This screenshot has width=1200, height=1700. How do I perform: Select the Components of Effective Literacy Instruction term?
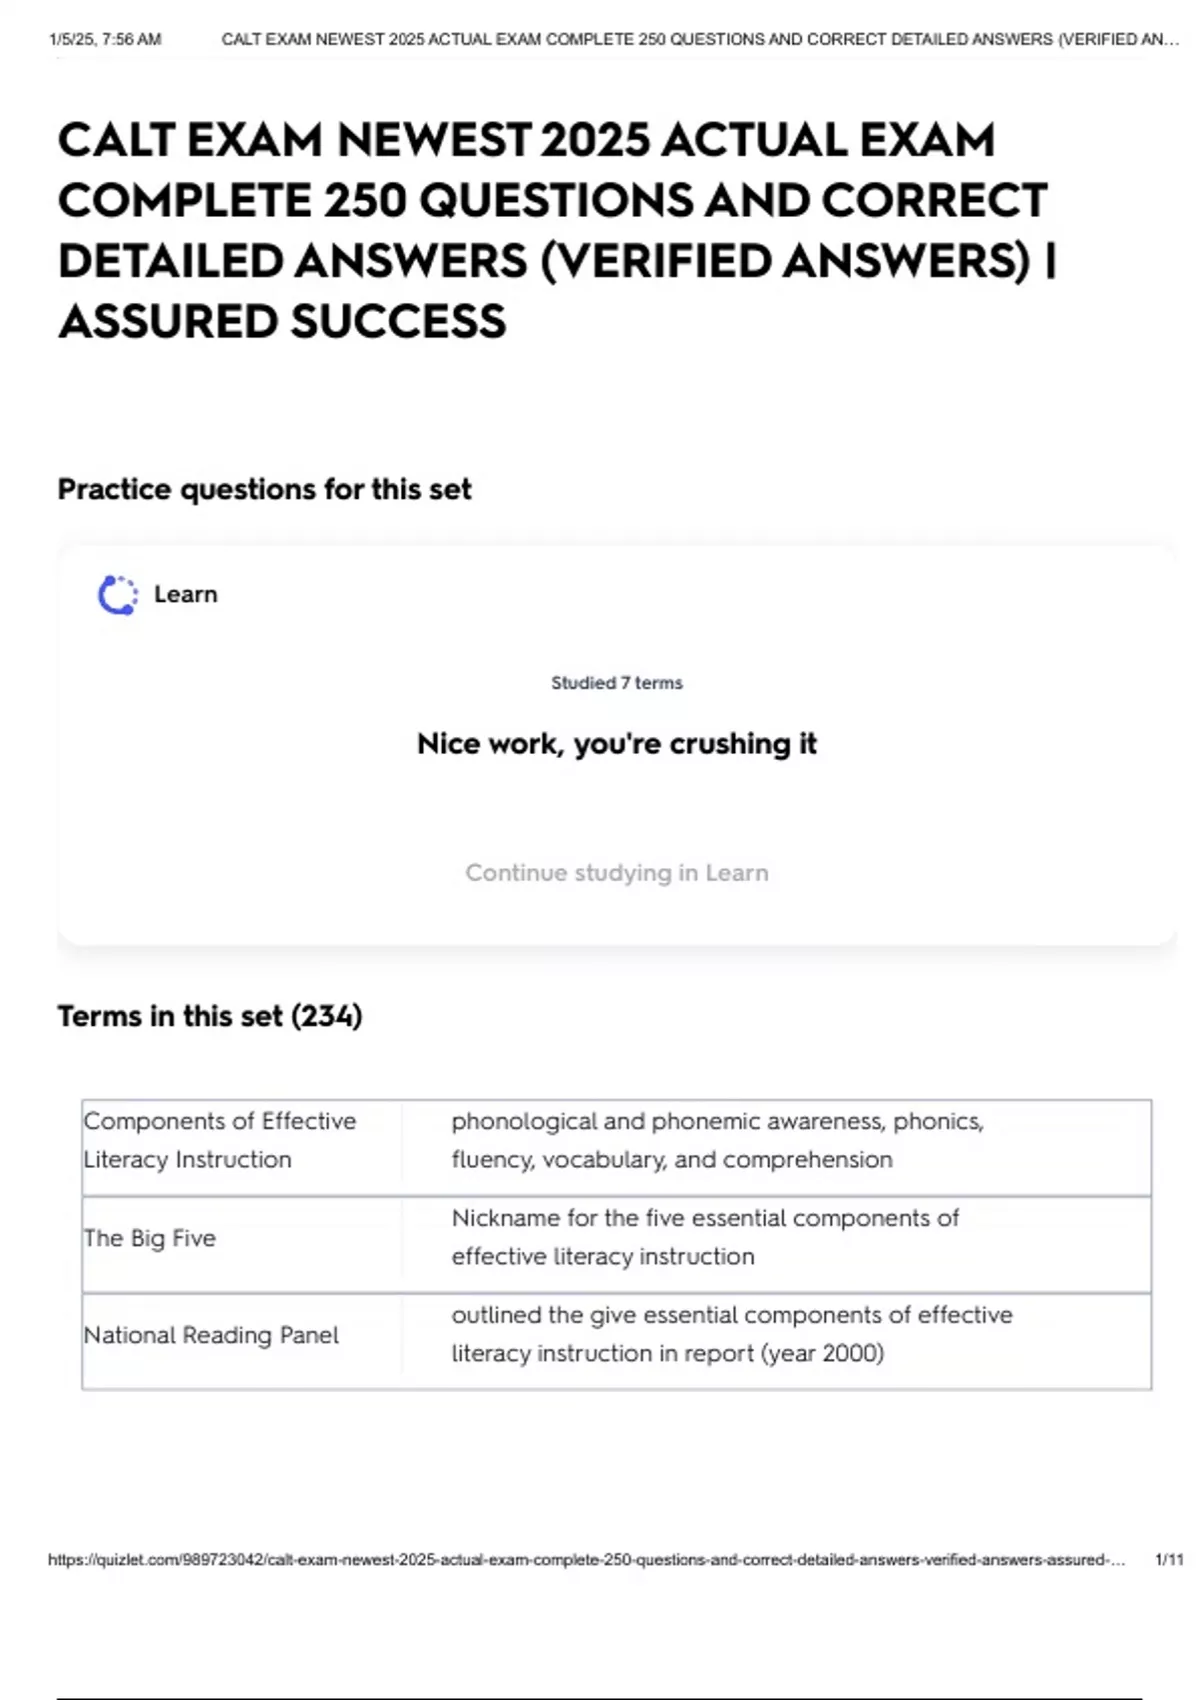coord(220,1140)
